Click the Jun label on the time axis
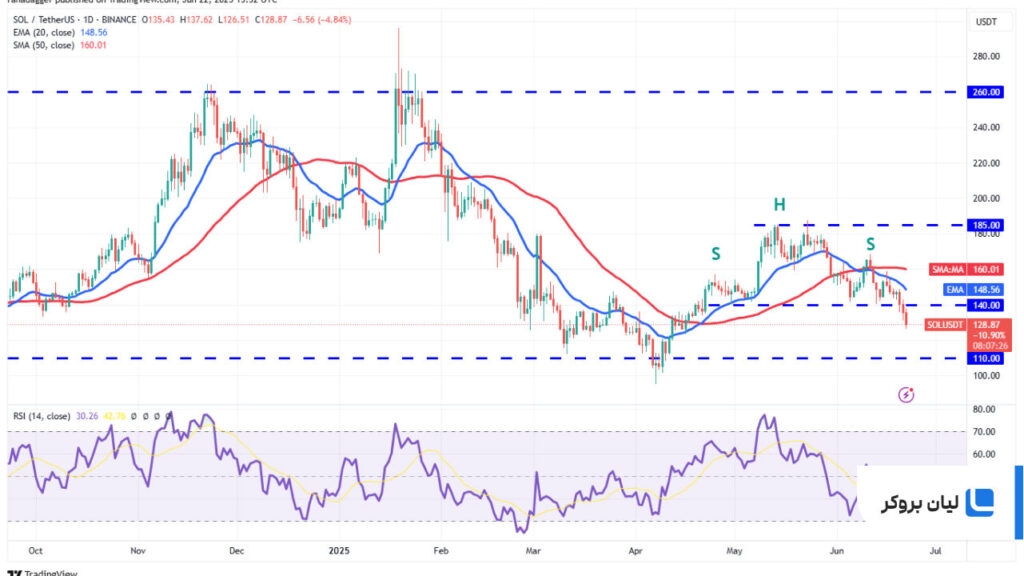This screenshot has width=1024, height=576. pyautogui.click(x=837, y=551)
